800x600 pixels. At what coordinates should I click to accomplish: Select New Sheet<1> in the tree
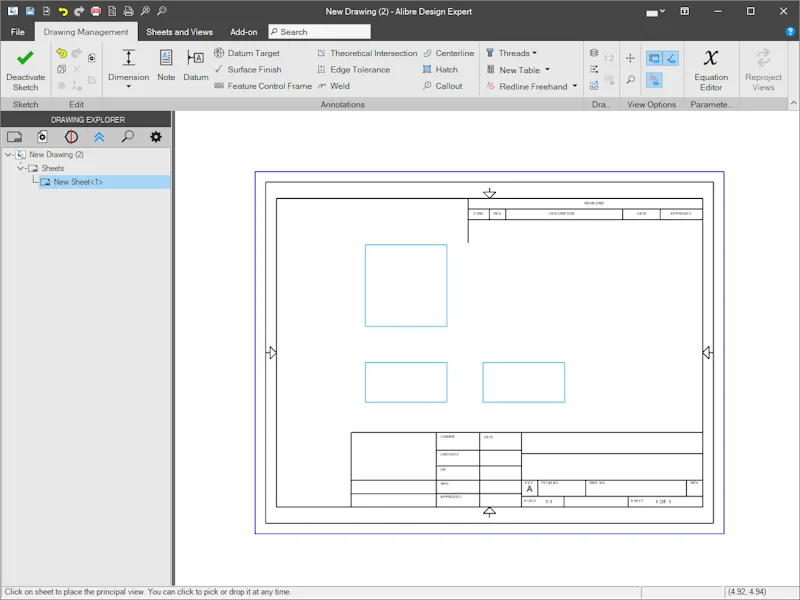click(x=105, y=182)
